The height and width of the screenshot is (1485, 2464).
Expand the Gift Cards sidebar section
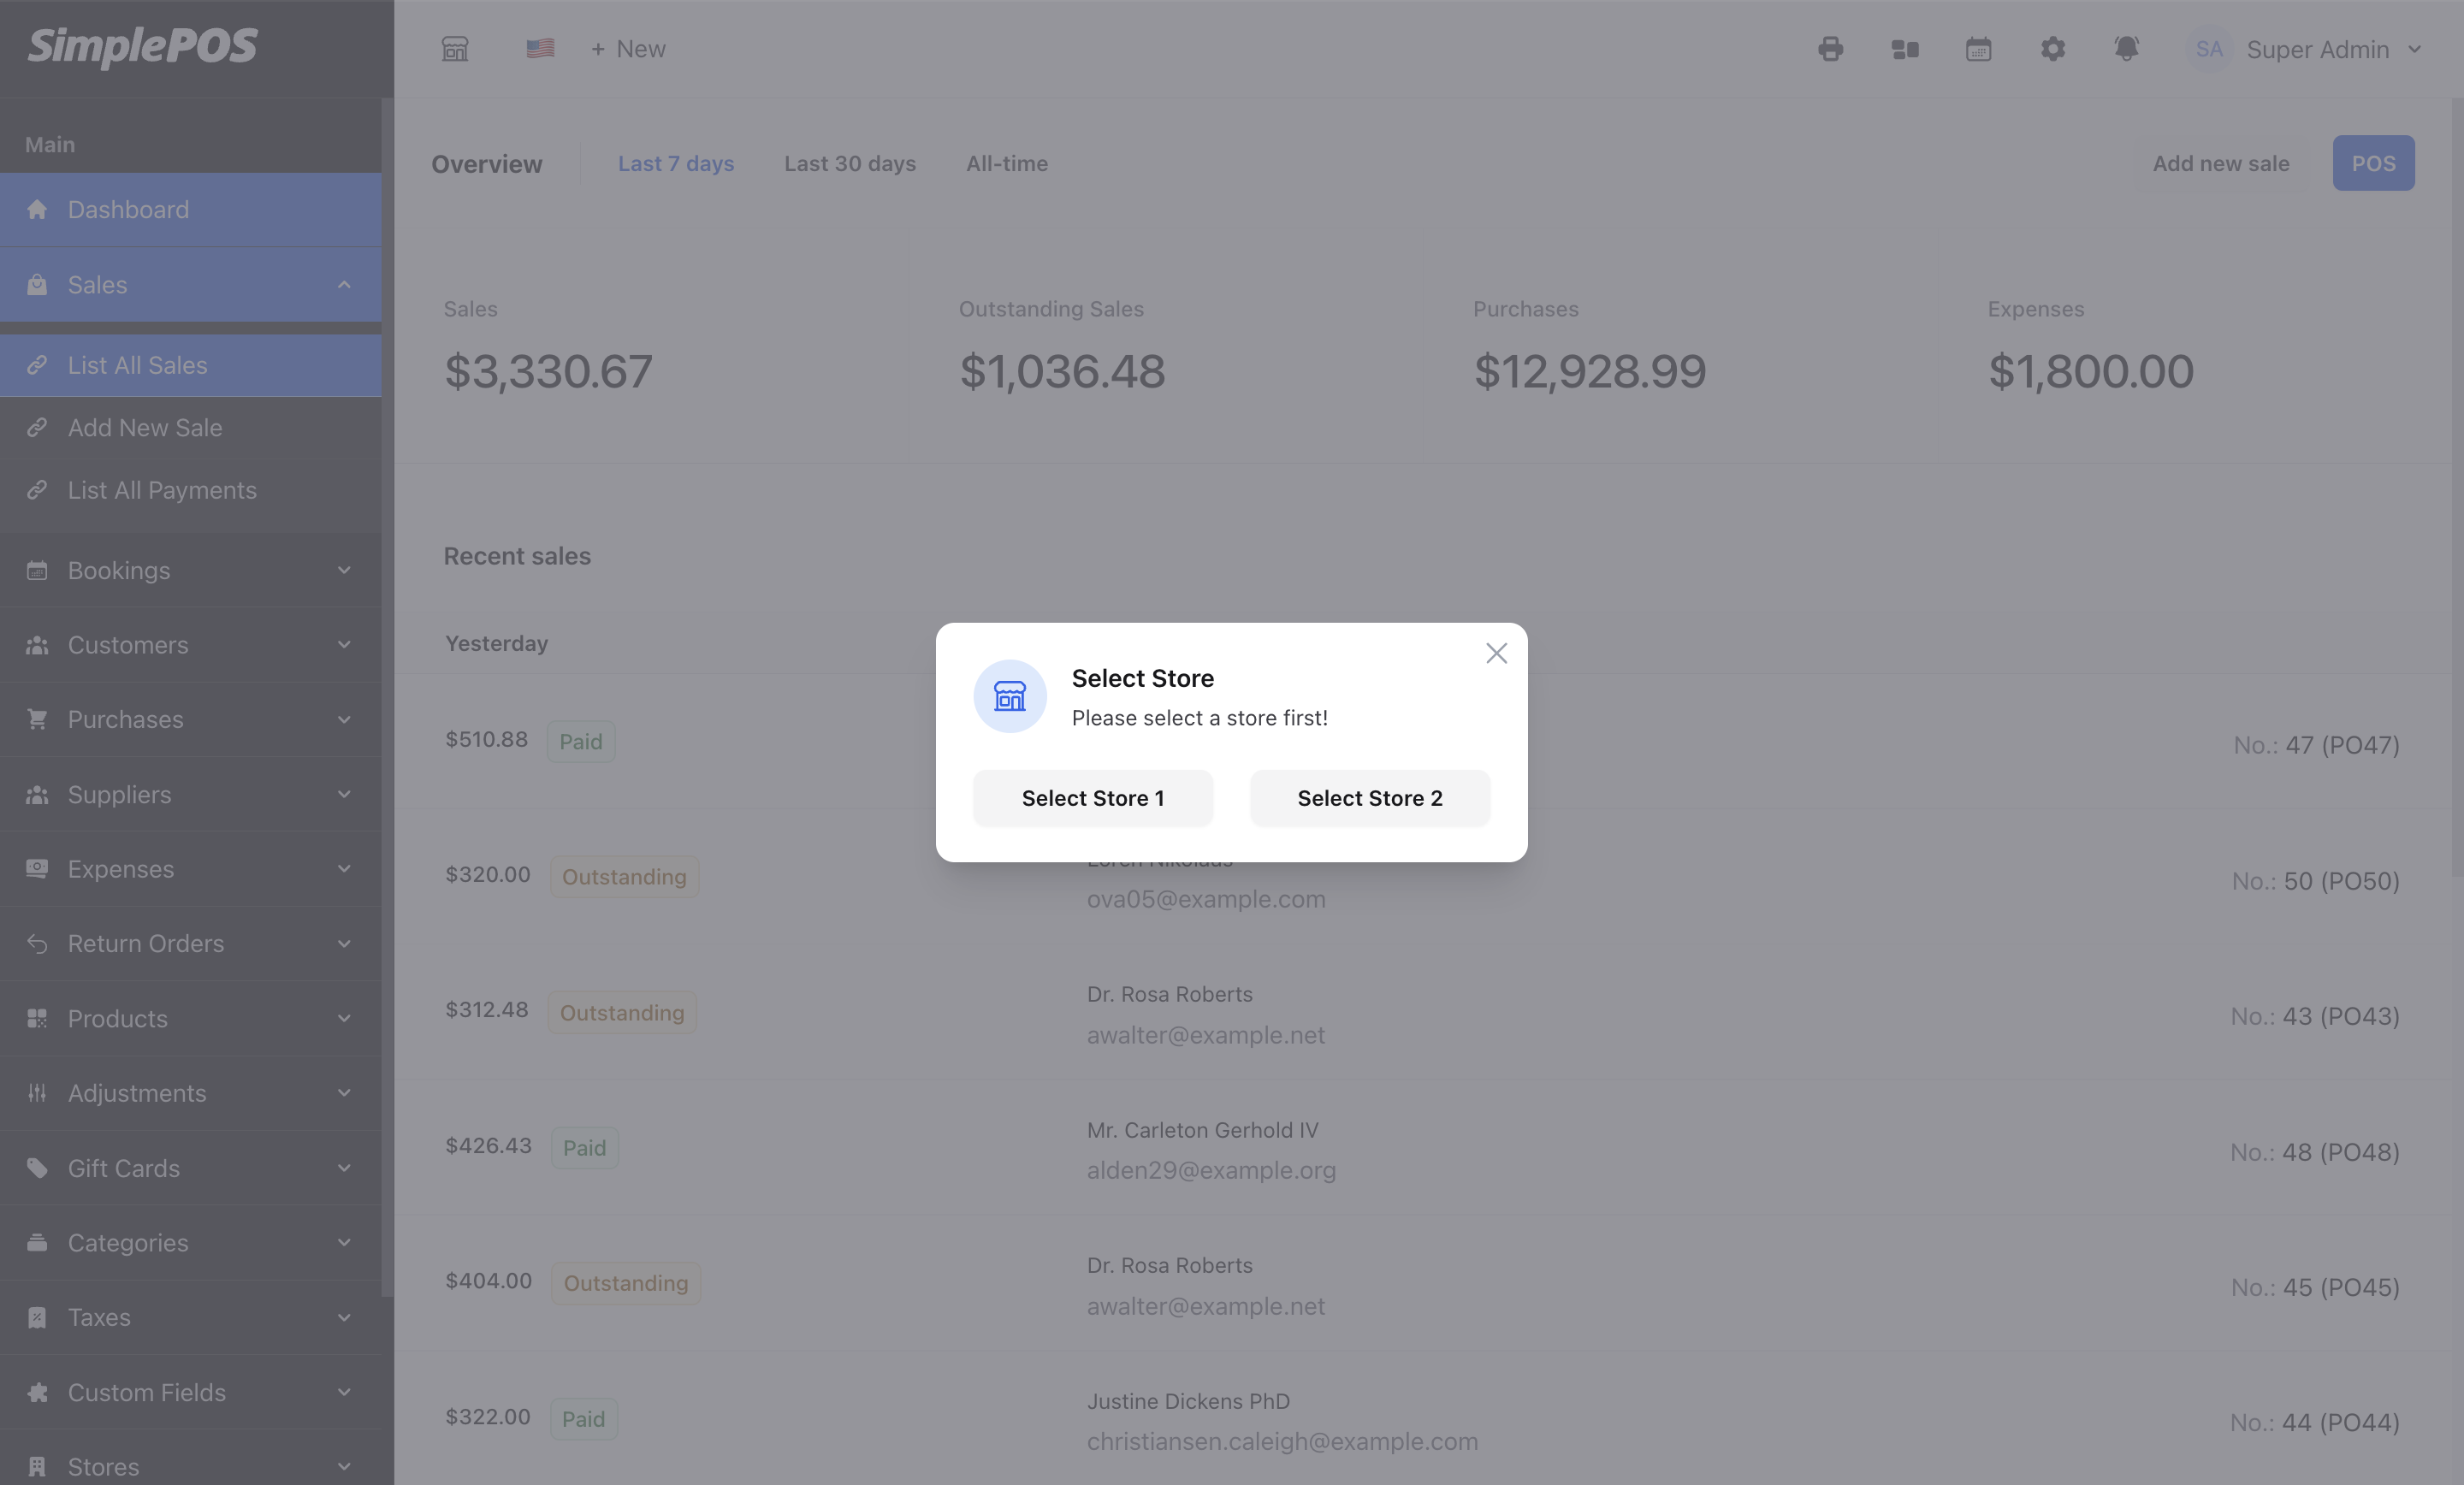[123, 1168]
